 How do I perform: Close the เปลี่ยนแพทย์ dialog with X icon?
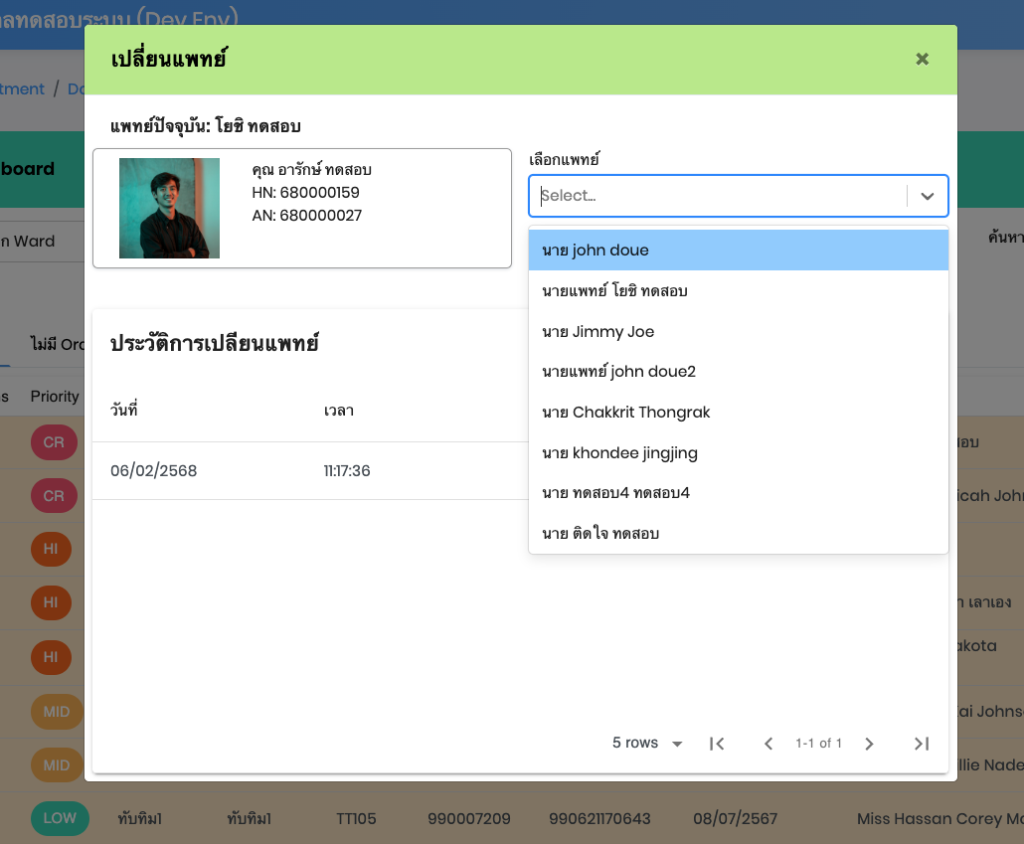(922, 59)
